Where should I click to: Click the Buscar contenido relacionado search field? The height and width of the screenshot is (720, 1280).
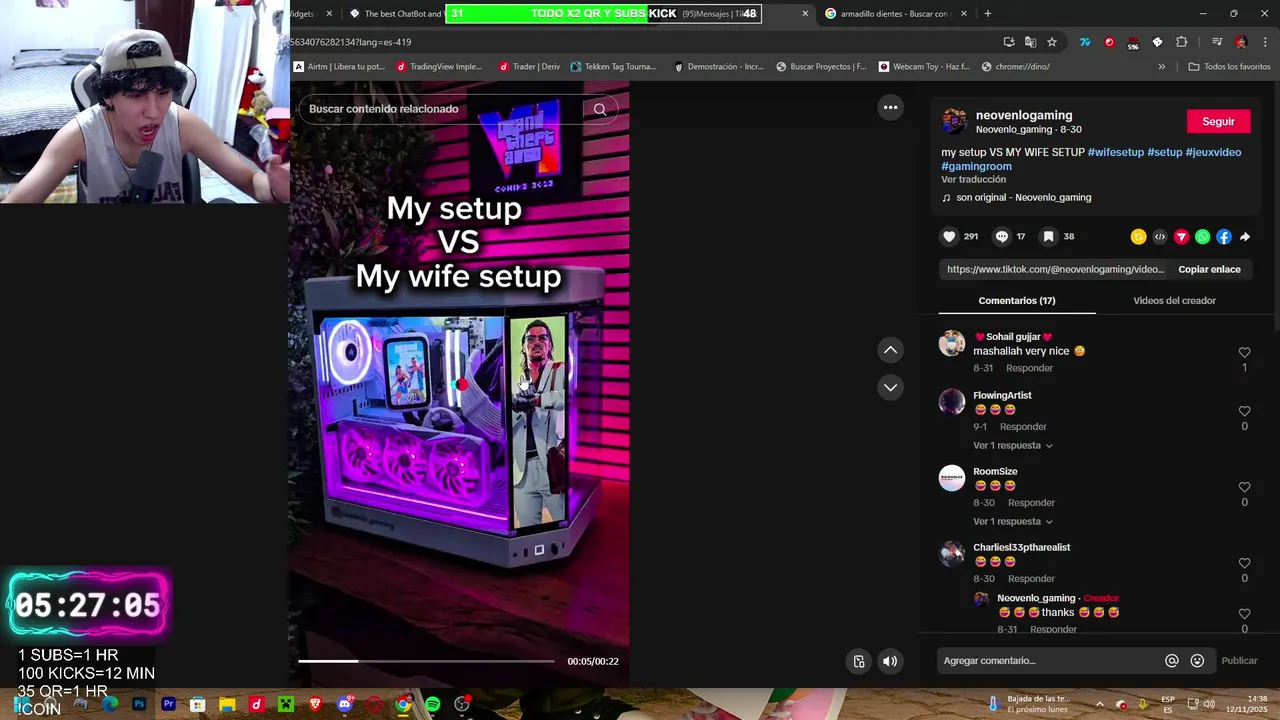point(440,109)
